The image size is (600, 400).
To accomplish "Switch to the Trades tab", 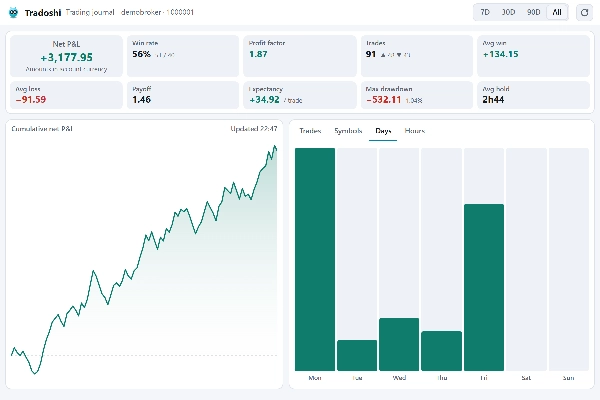I will pyautogui.click(x=310, y=131).
